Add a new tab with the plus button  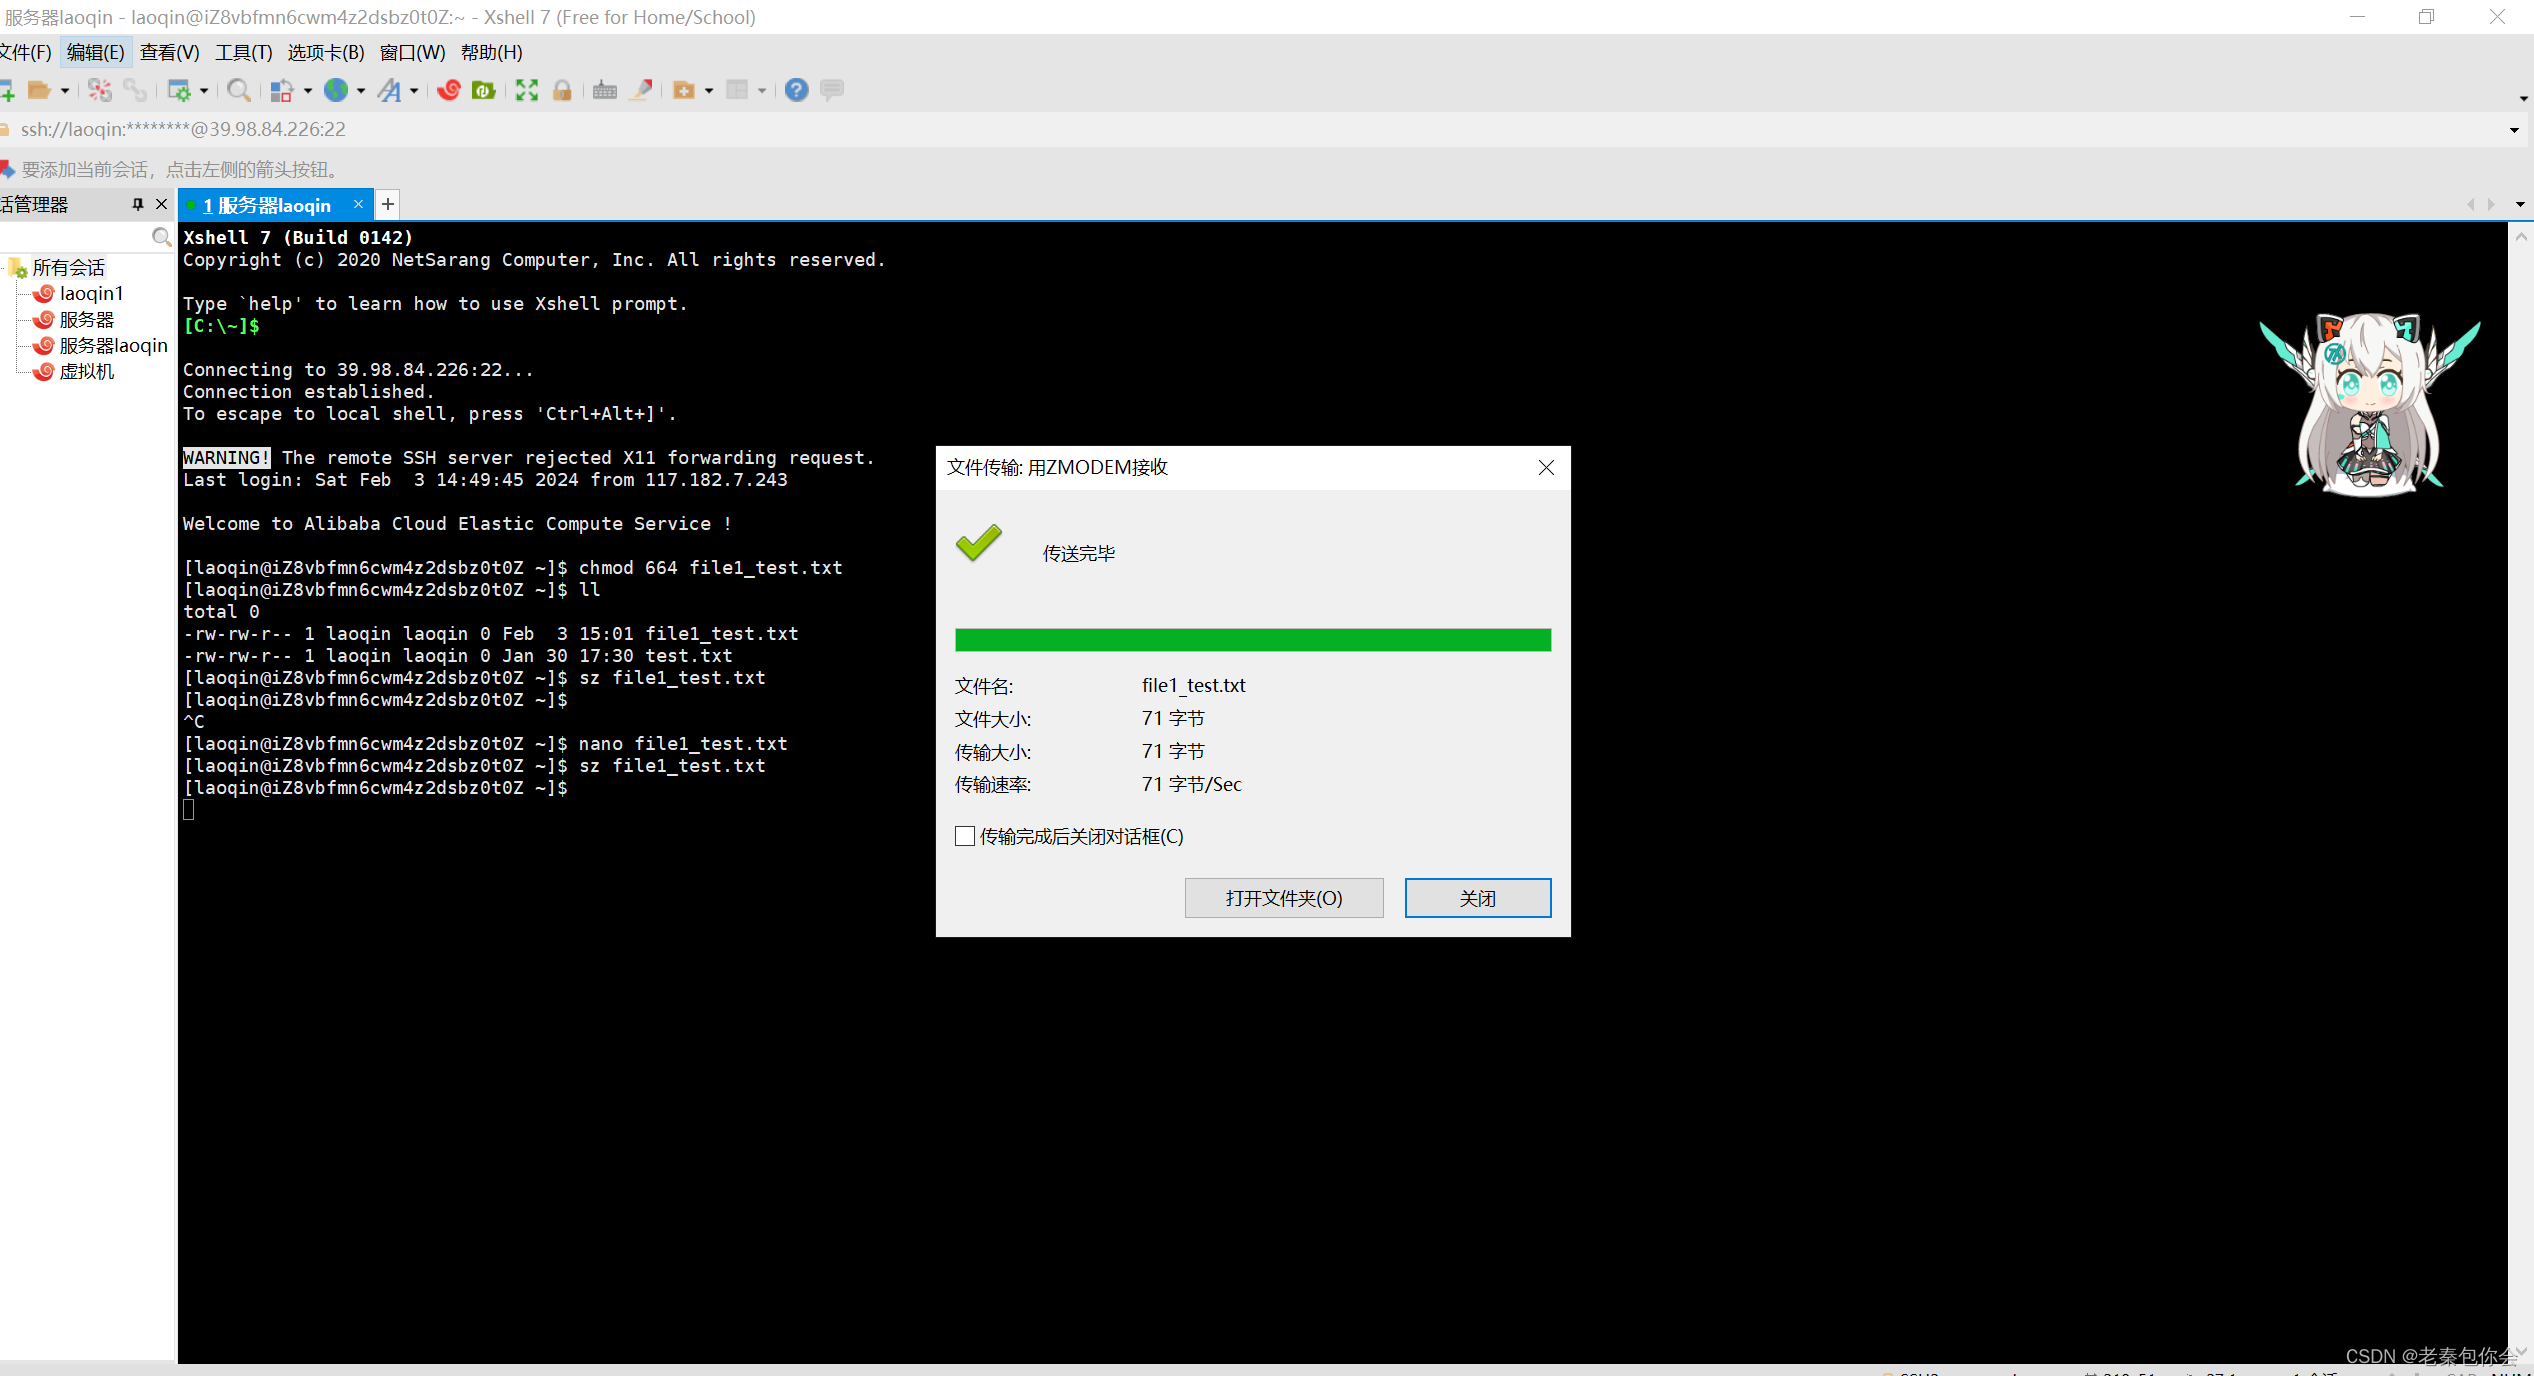pyautogui.click(x=388, y=204)
